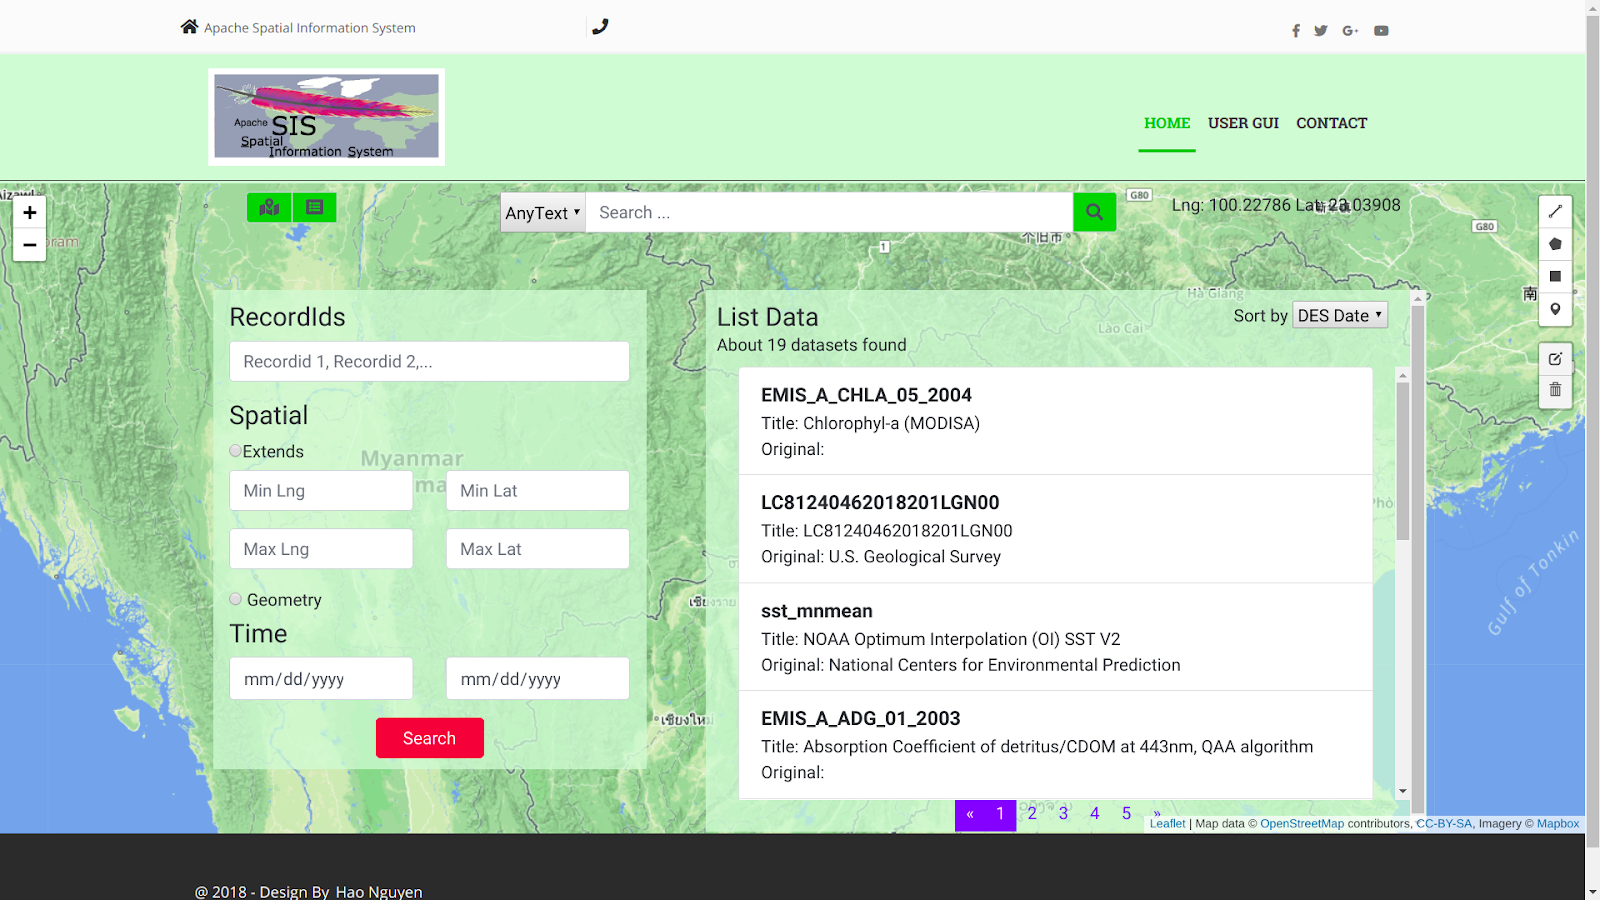Click the dataset list inner scrollbar thumb
Screen dimensions: 1600x900
pos(1403,460)
